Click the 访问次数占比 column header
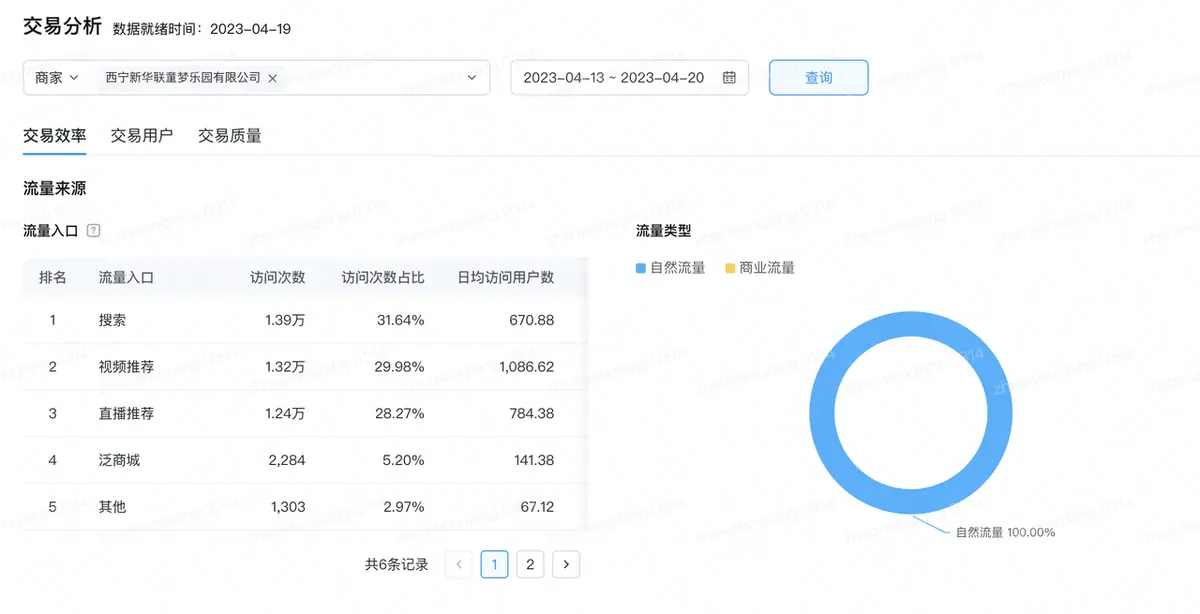This screenshot has height=614, width=1200. pos(383,278)
